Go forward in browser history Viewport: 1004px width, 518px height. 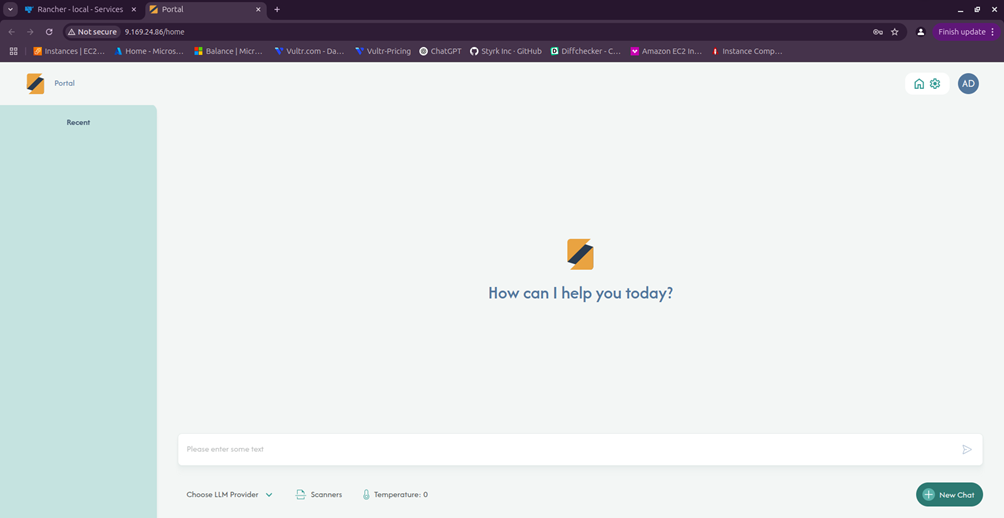click(x=30, y=32)
